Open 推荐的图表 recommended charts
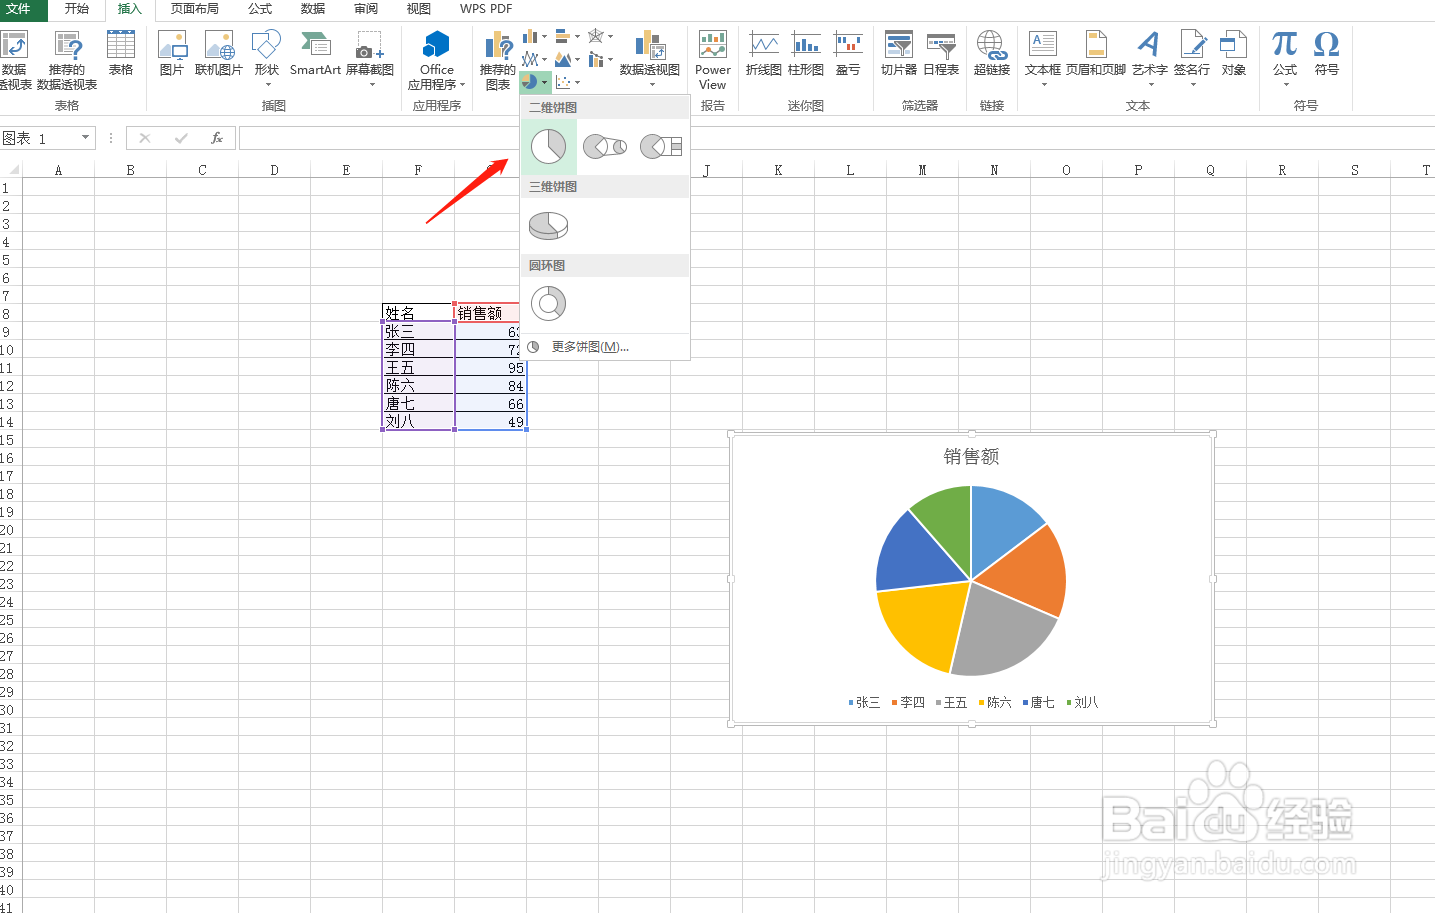This screenshot has width=1435, height=913. [498, 60]
